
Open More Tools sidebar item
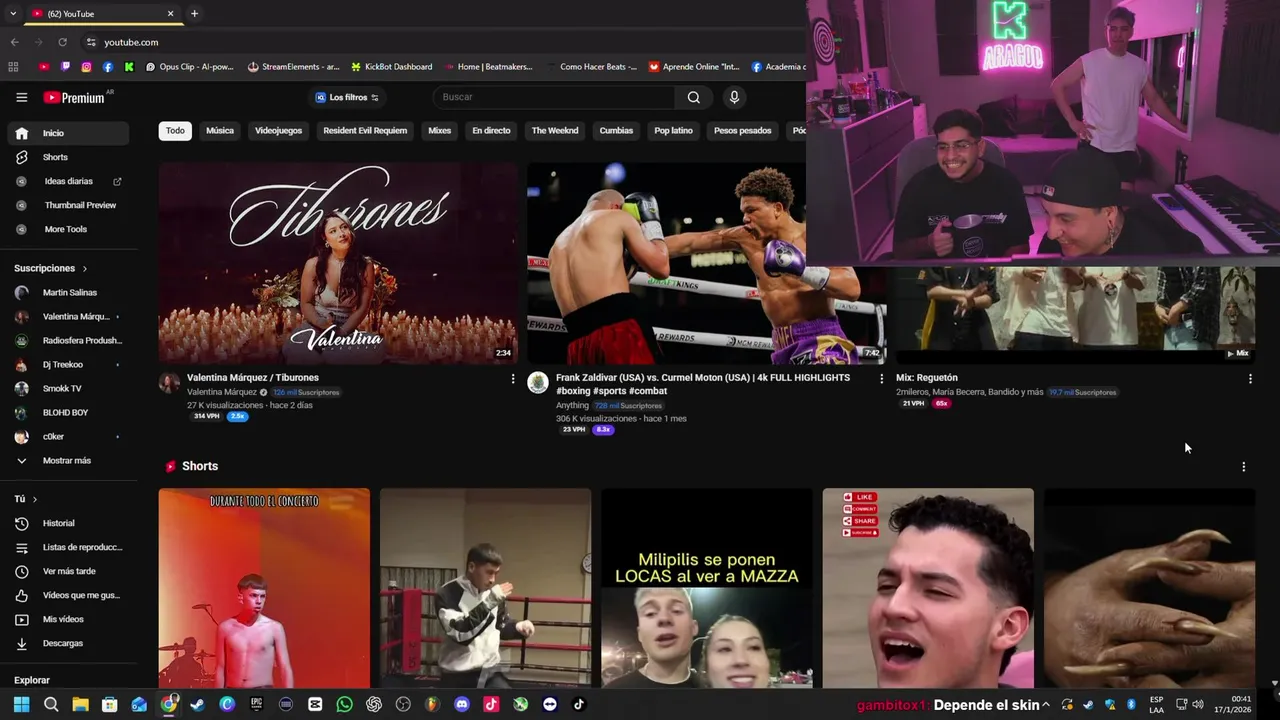[69, 229]
